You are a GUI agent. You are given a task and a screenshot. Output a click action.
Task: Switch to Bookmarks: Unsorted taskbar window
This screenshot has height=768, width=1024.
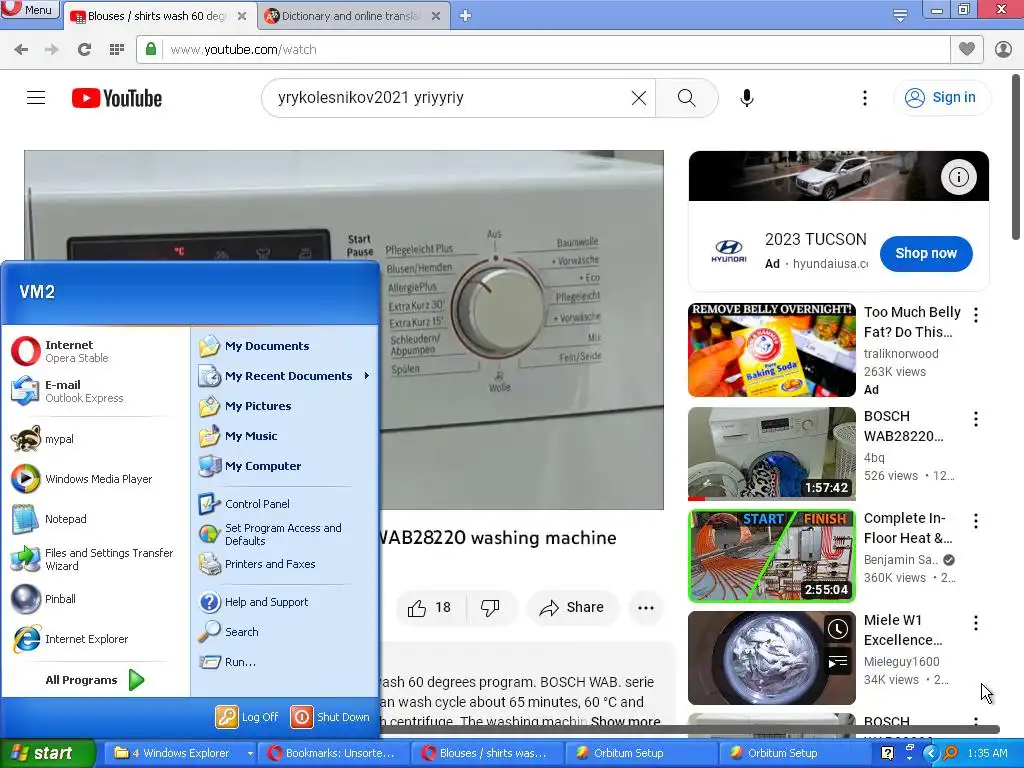pyautogui.click(x=334, y=753)
